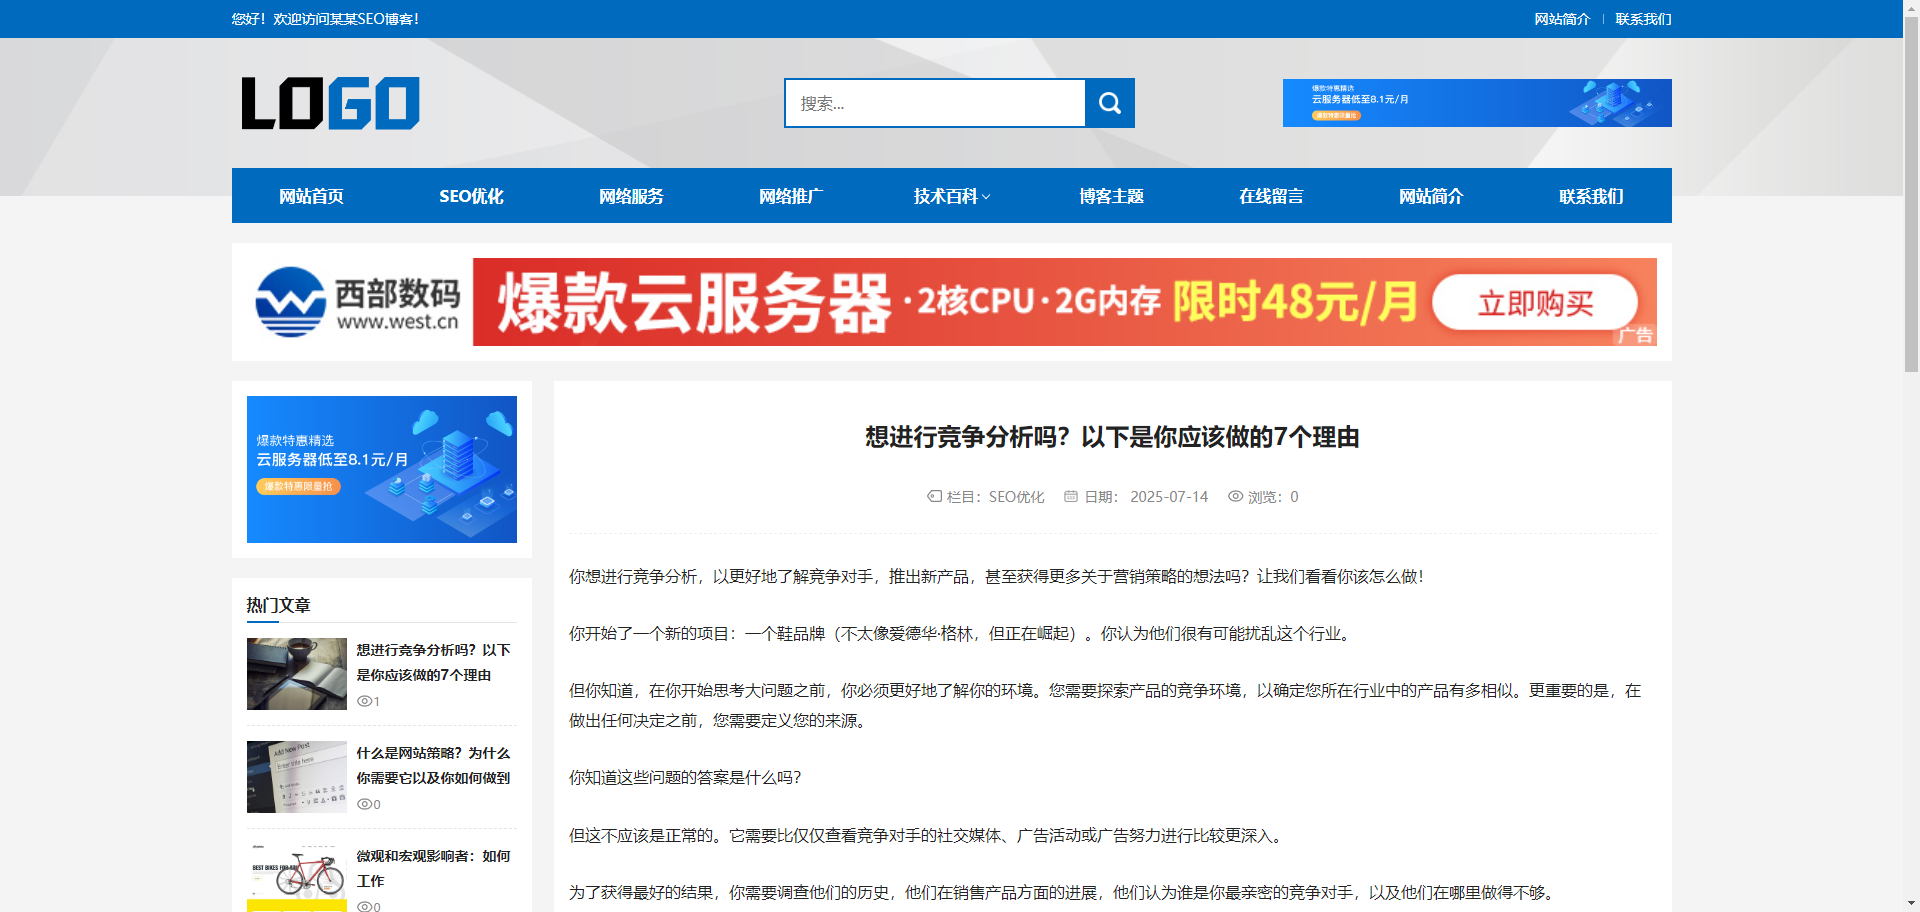1920x912 pixels.
Task: Open the 在线留言 nav item
Action: click(1271, 196)
